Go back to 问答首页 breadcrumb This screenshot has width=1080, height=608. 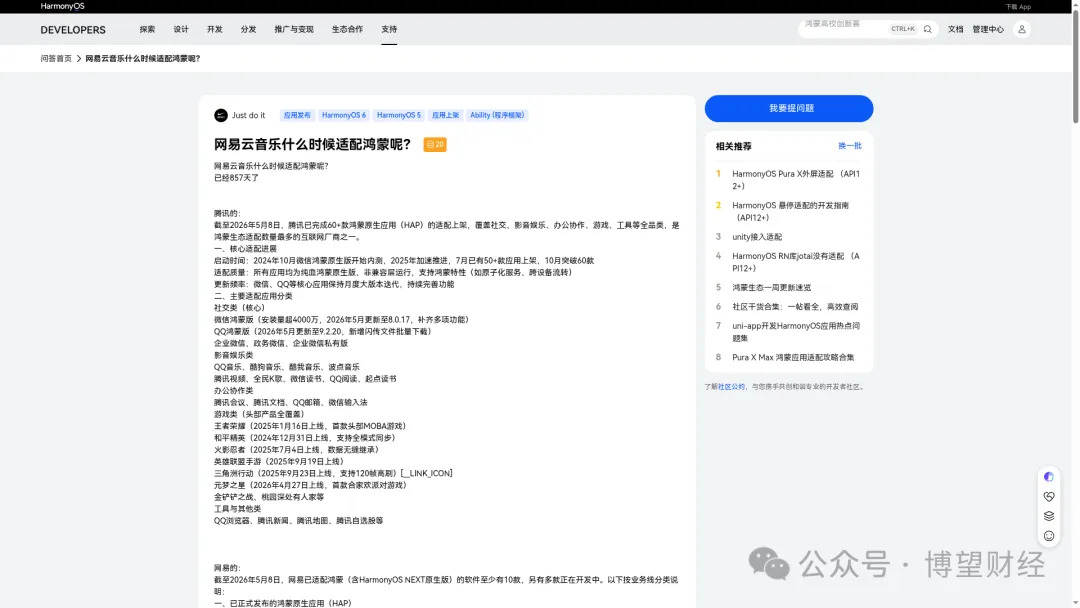pos(56,59)
